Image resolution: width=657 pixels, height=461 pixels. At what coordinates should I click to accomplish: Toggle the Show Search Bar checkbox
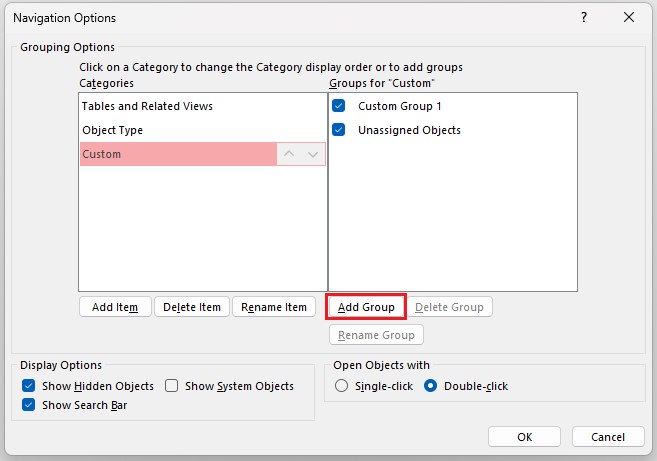coord(28,405)
